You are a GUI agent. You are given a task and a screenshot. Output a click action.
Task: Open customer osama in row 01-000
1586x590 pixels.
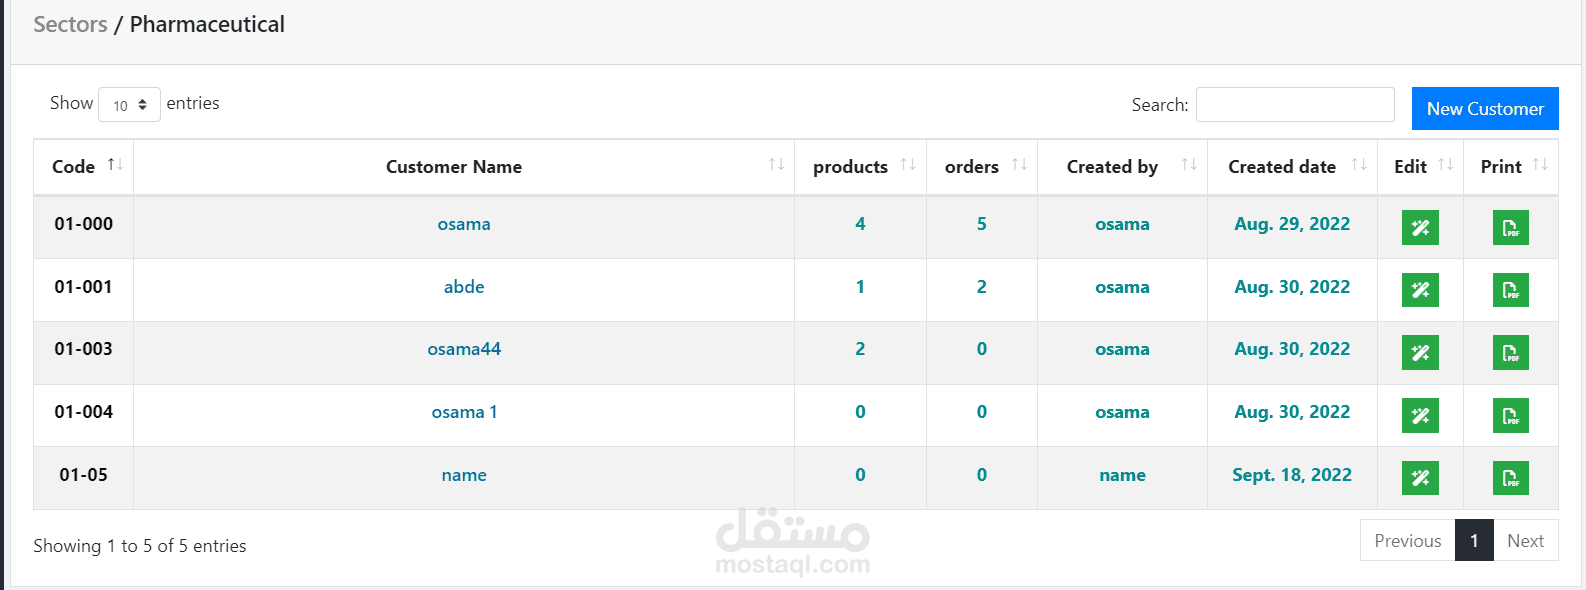[x=464, y=224]
